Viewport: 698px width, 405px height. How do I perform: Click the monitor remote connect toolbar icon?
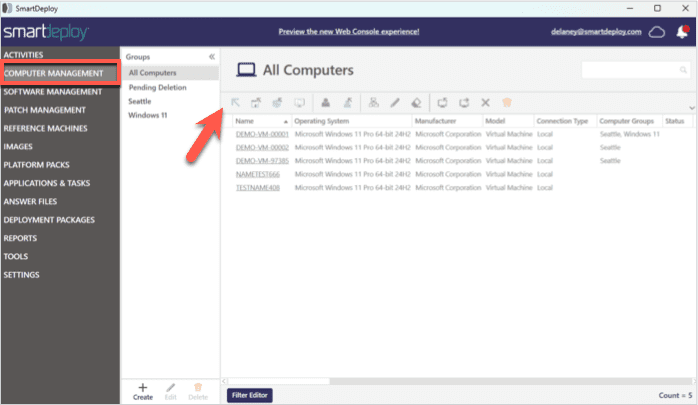[x=299, y=103]
